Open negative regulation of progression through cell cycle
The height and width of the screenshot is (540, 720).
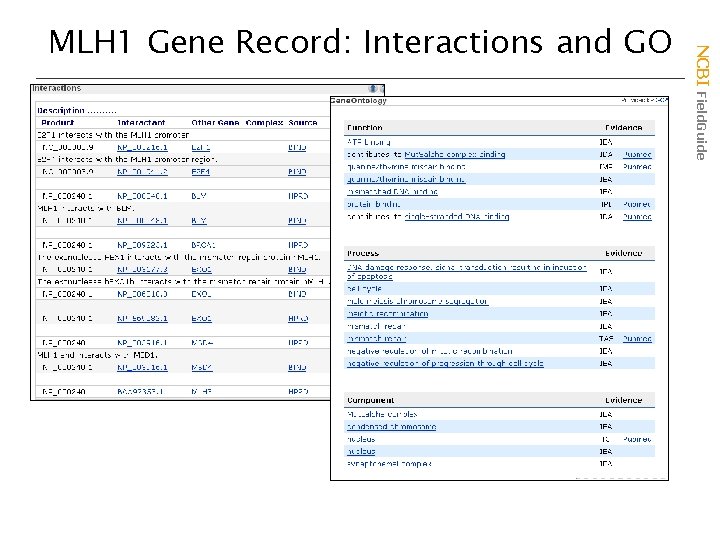(x=445, y=363)
